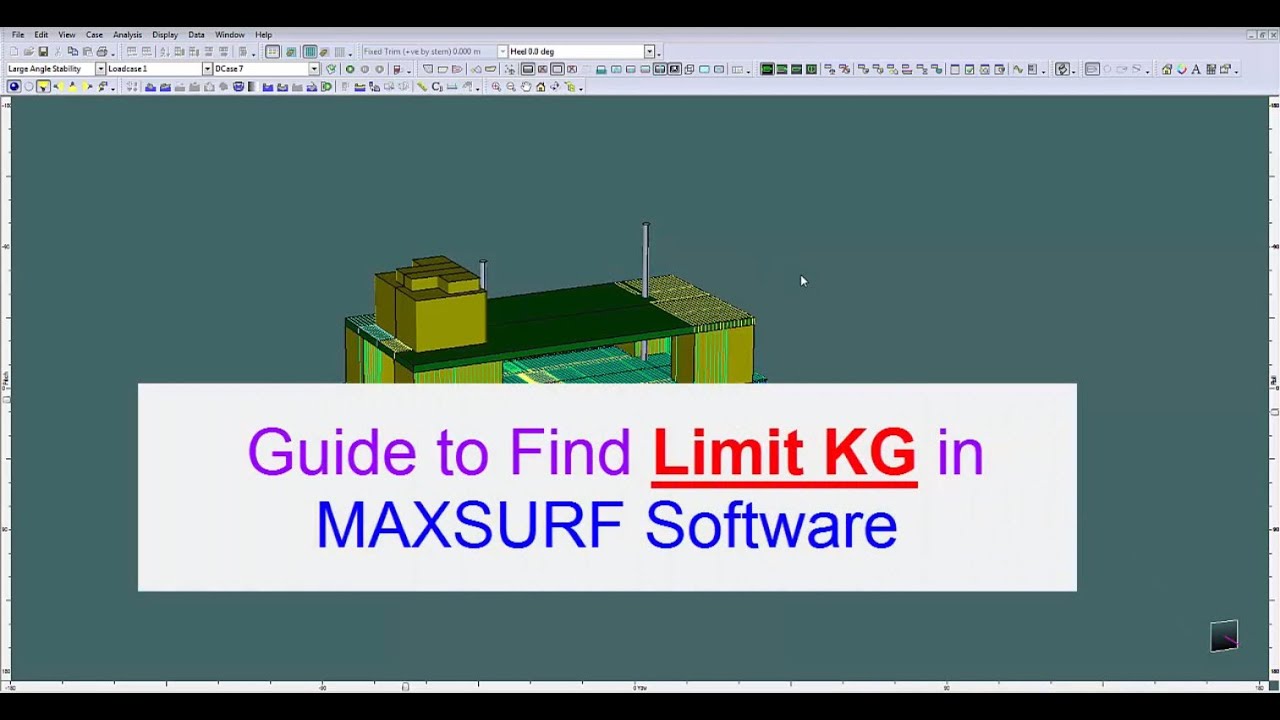Image resolution: width=1280 pixels, height=720 pixels.
Task: Expand the Fixed Trim dropdown arrow
Action: pyautogui.click(x=502, y=51)
